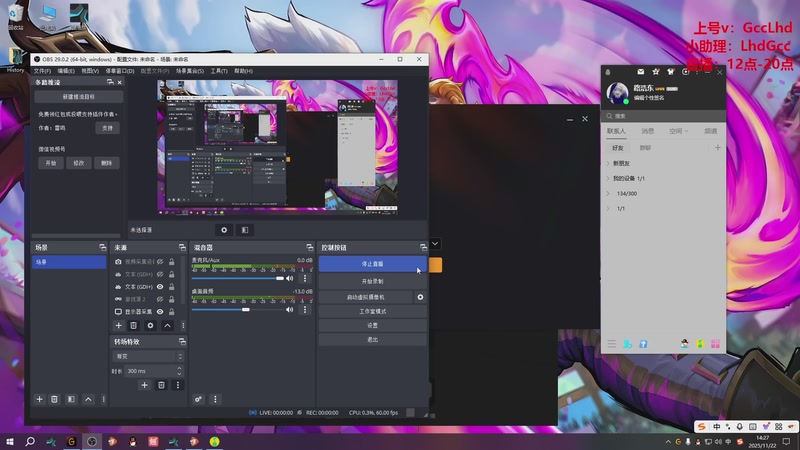
Task: Open source properties gear in 来源 panel toolbar
Action: coord(150,326)
